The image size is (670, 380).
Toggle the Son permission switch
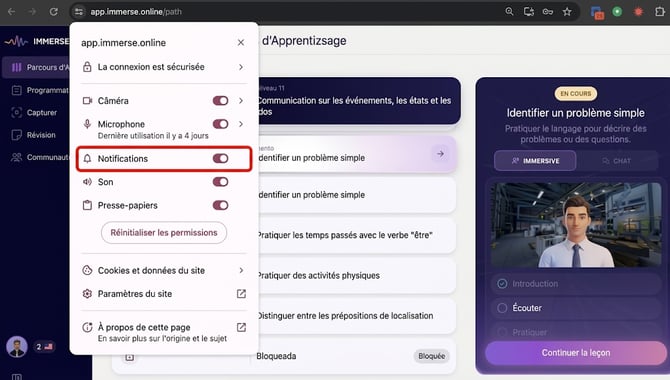pos(220,182)
